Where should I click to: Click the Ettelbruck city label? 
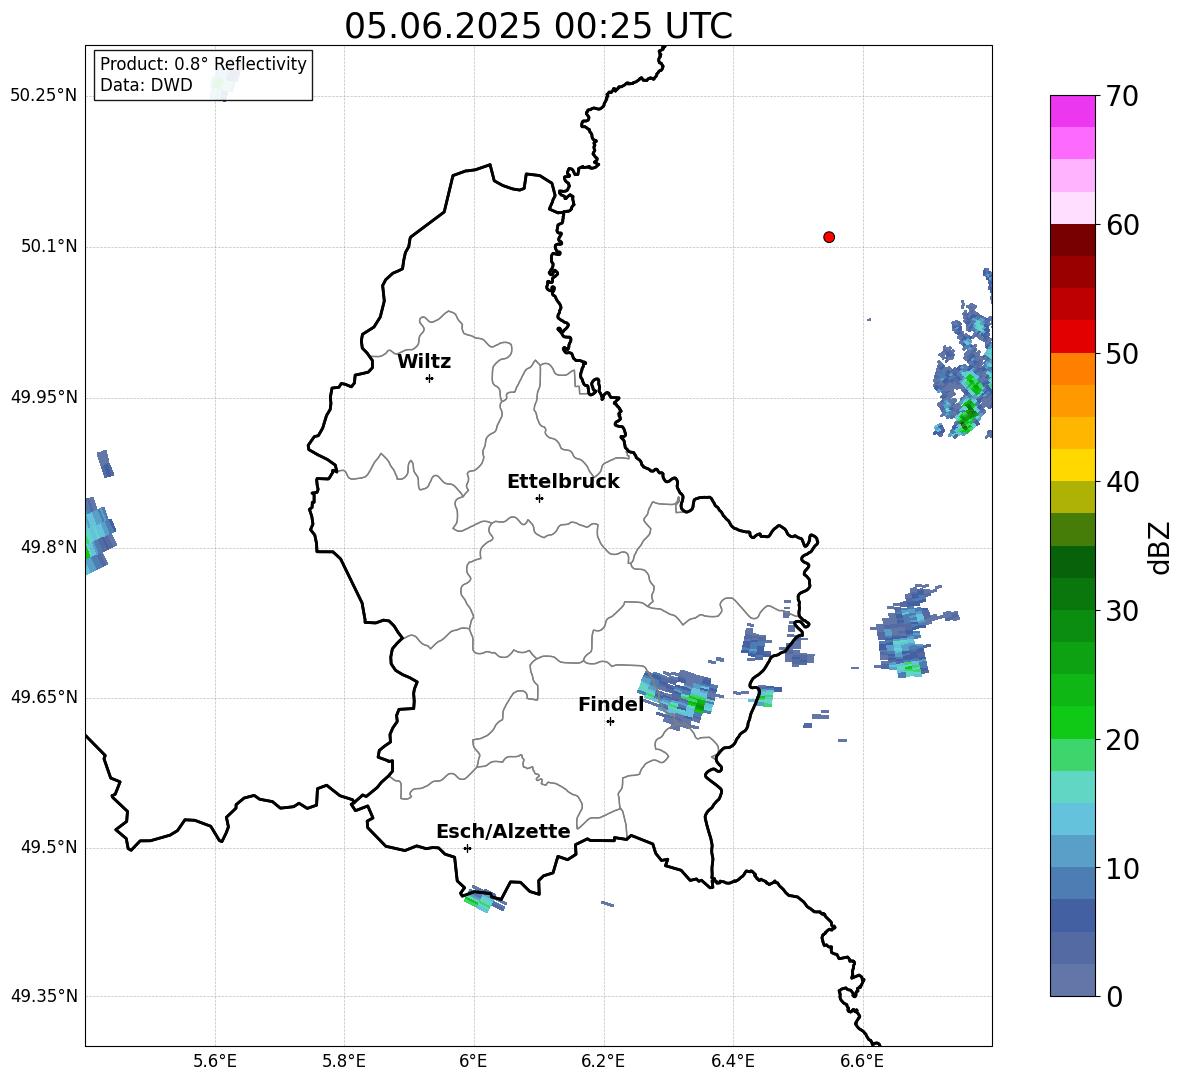coord(563,482)
